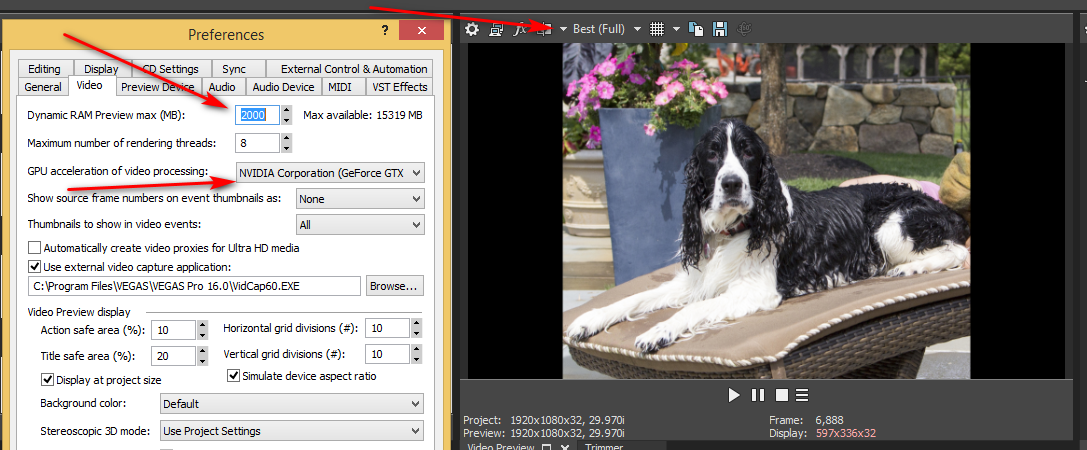
Task: Decrease Dynamic RAM Preview max value
Action: tap(286, 120)
